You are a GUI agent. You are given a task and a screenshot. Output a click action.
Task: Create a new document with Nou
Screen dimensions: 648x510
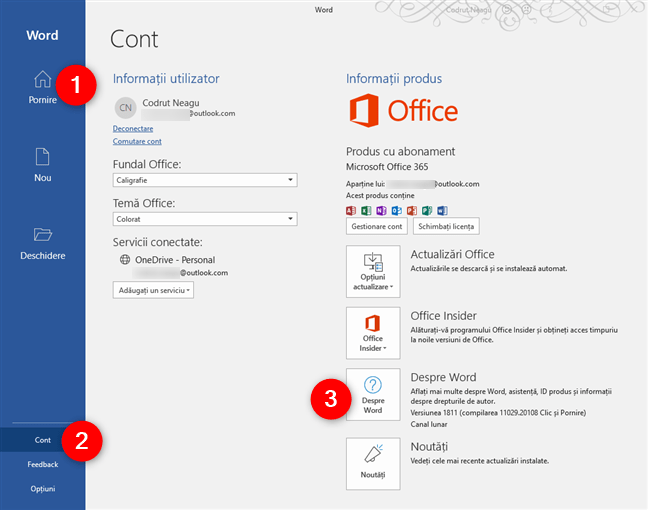pyautogui.click(x=43, y=165)
